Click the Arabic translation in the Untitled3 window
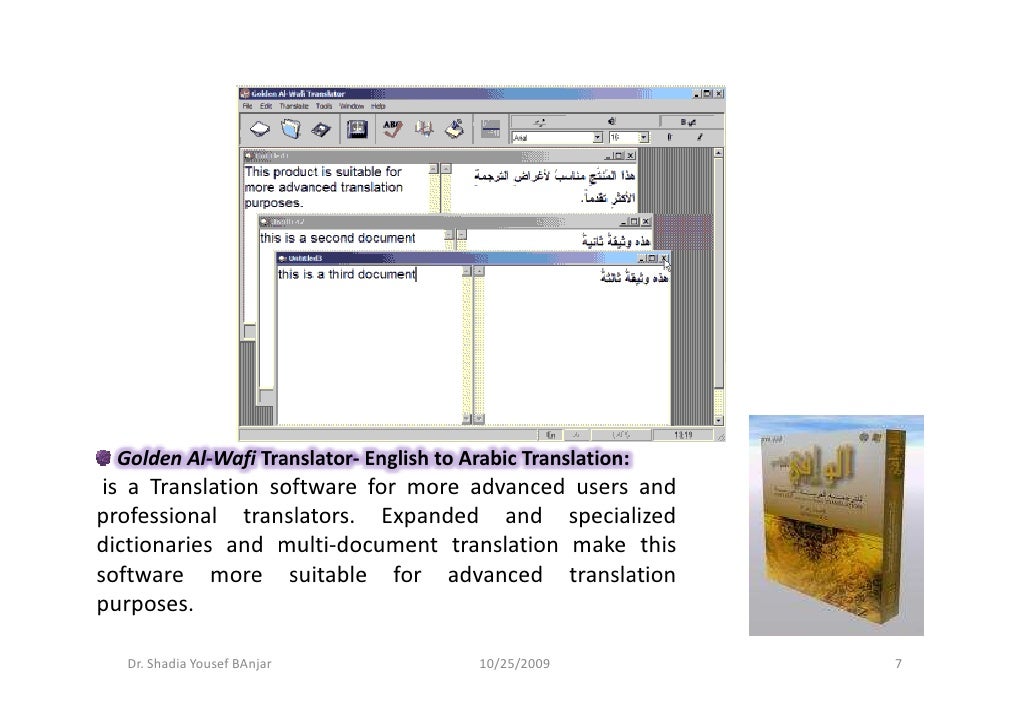Viewport: 1030px width, 728px height. pos(634,278)
